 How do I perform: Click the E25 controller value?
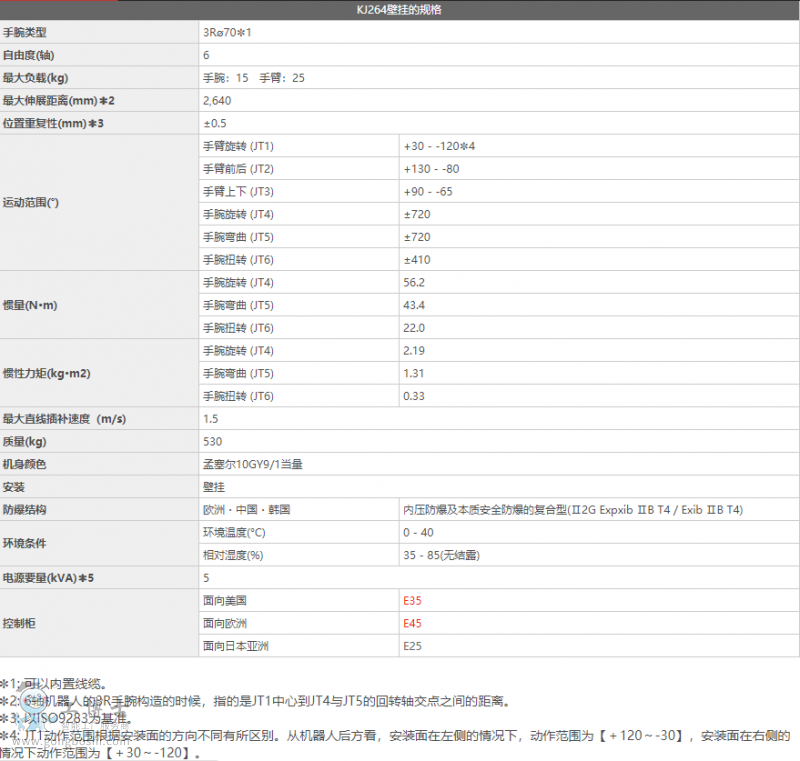coord(412,646)
